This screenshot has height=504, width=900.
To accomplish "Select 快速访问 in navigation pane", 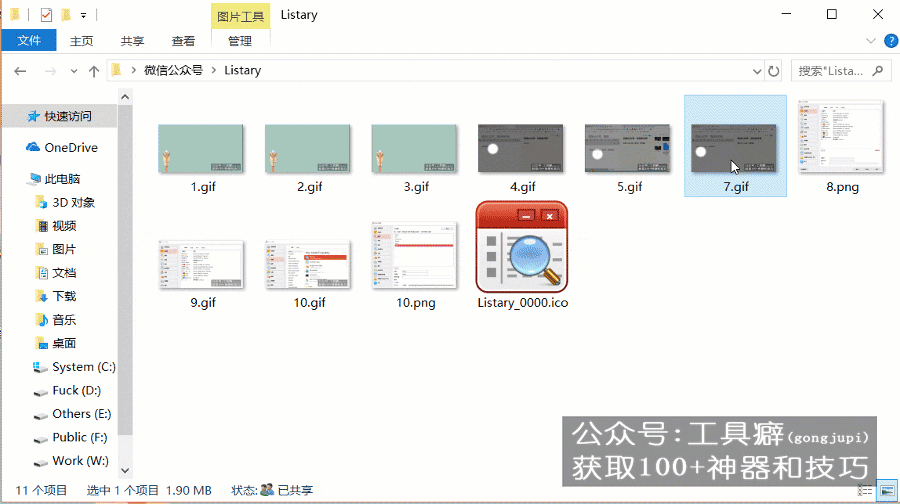I will pyautogui.click(x=60, y=116).
